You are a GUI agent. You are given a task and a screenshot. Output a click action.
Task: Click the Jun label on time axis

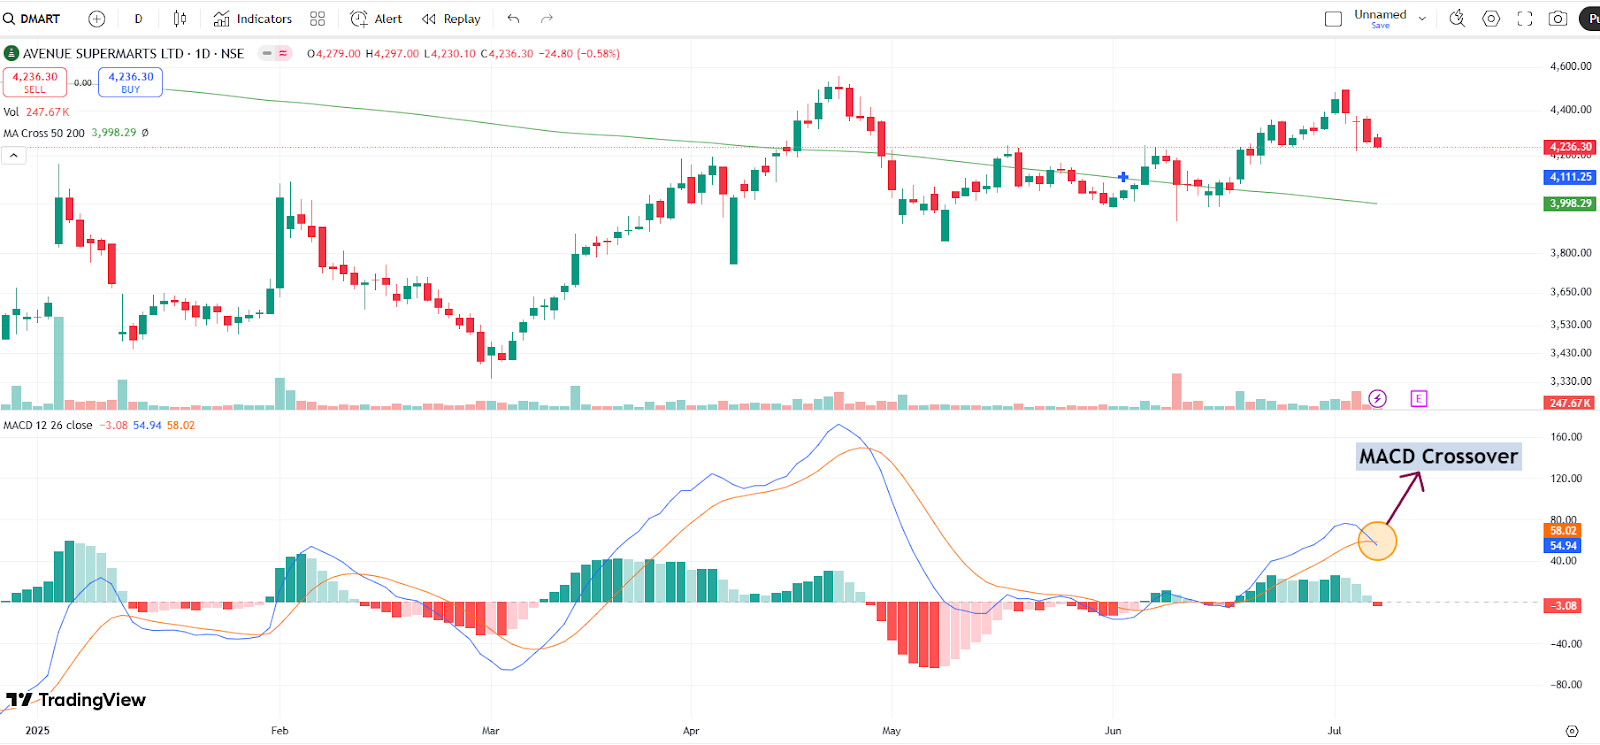[1113, 731]
